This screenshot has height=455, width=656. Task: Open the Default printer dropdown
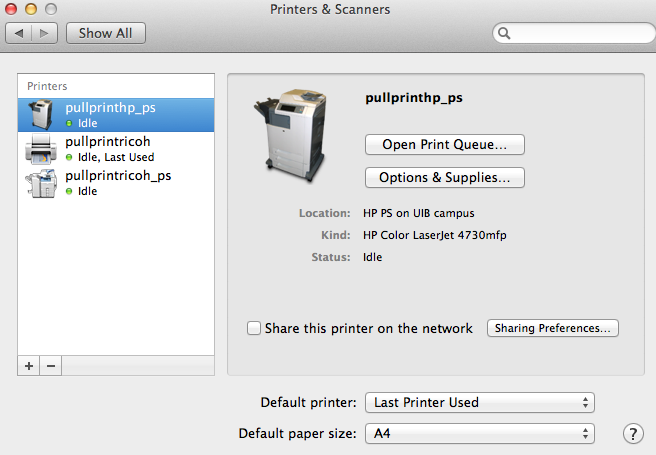pos(480,402)
